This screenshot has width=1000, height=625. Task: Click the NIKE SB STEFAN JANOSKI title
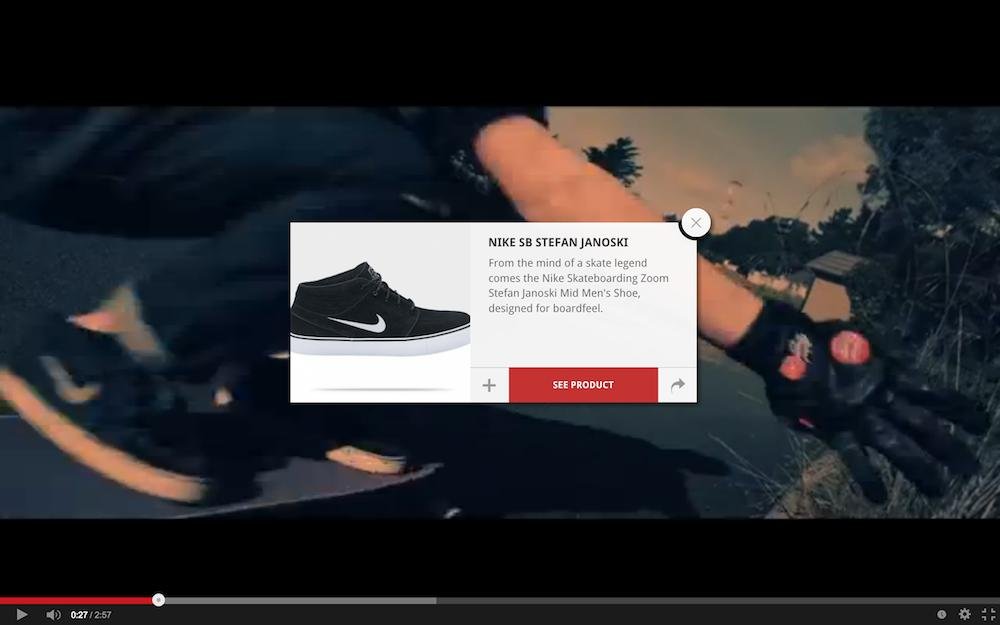coord(558,242)
